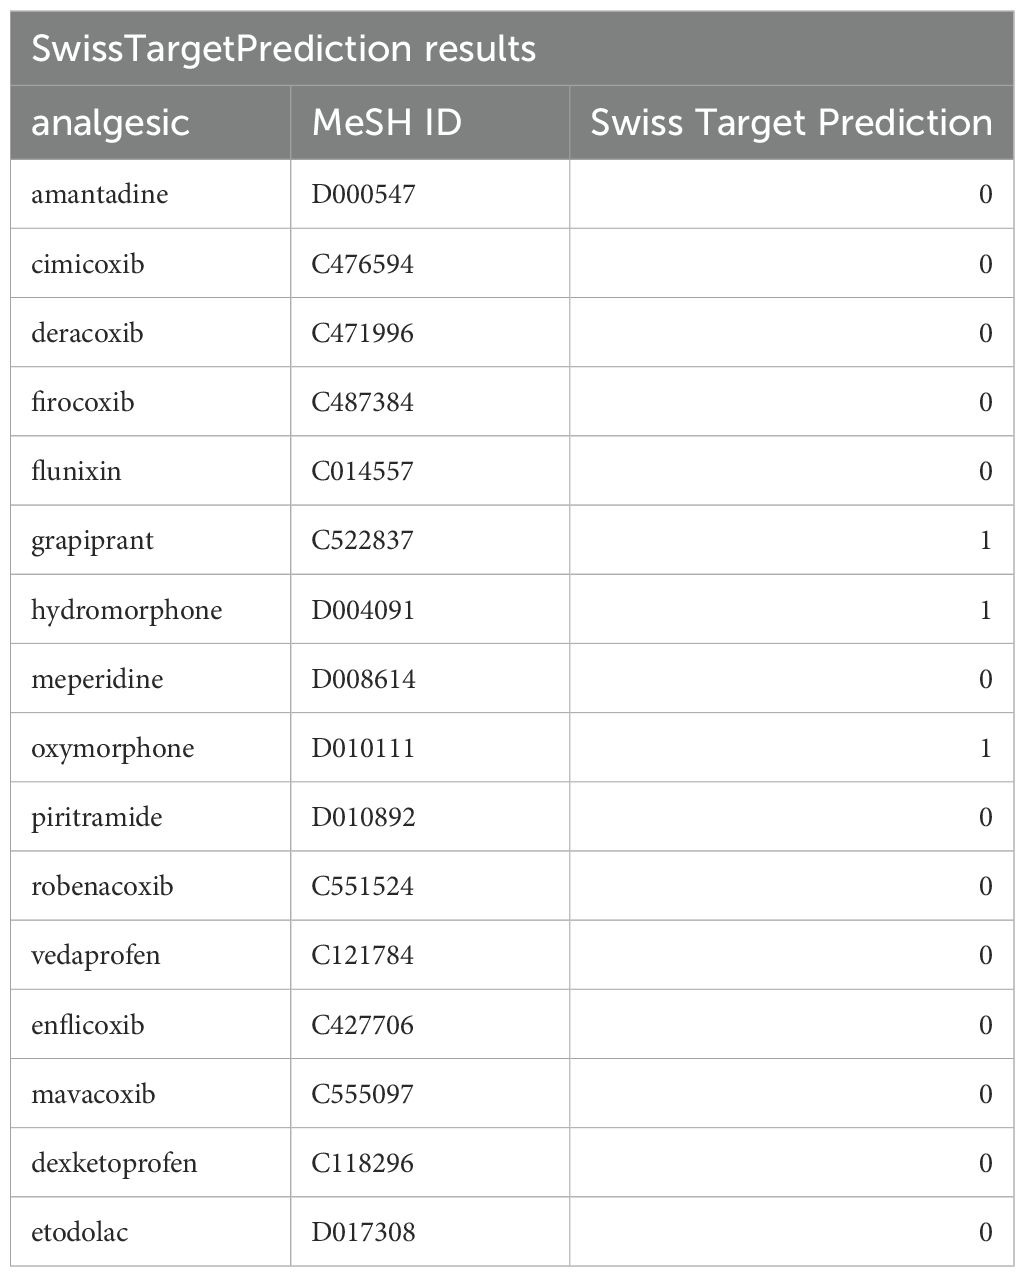
Task: Click the oxymorphone prediction value 1
Action: click(x=985, y=748)
